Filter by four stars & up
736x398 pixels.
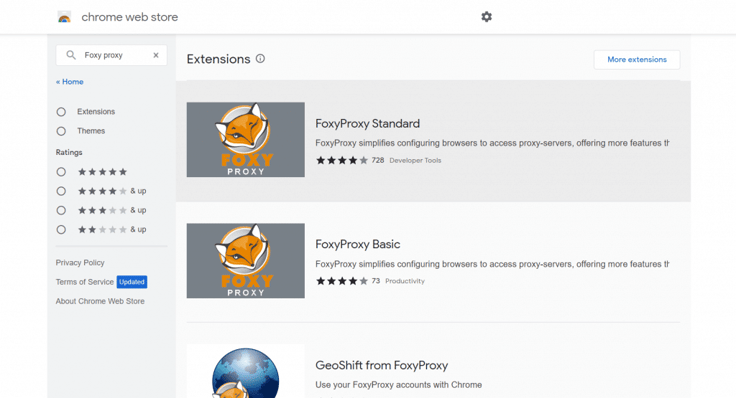point(61,191)
